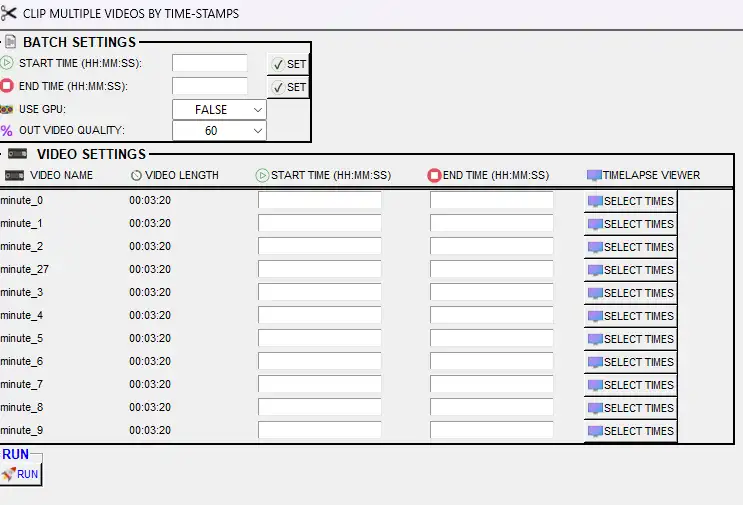Click the Video Settings header video icon
The image size is (743, 505).
pos(18,154)
